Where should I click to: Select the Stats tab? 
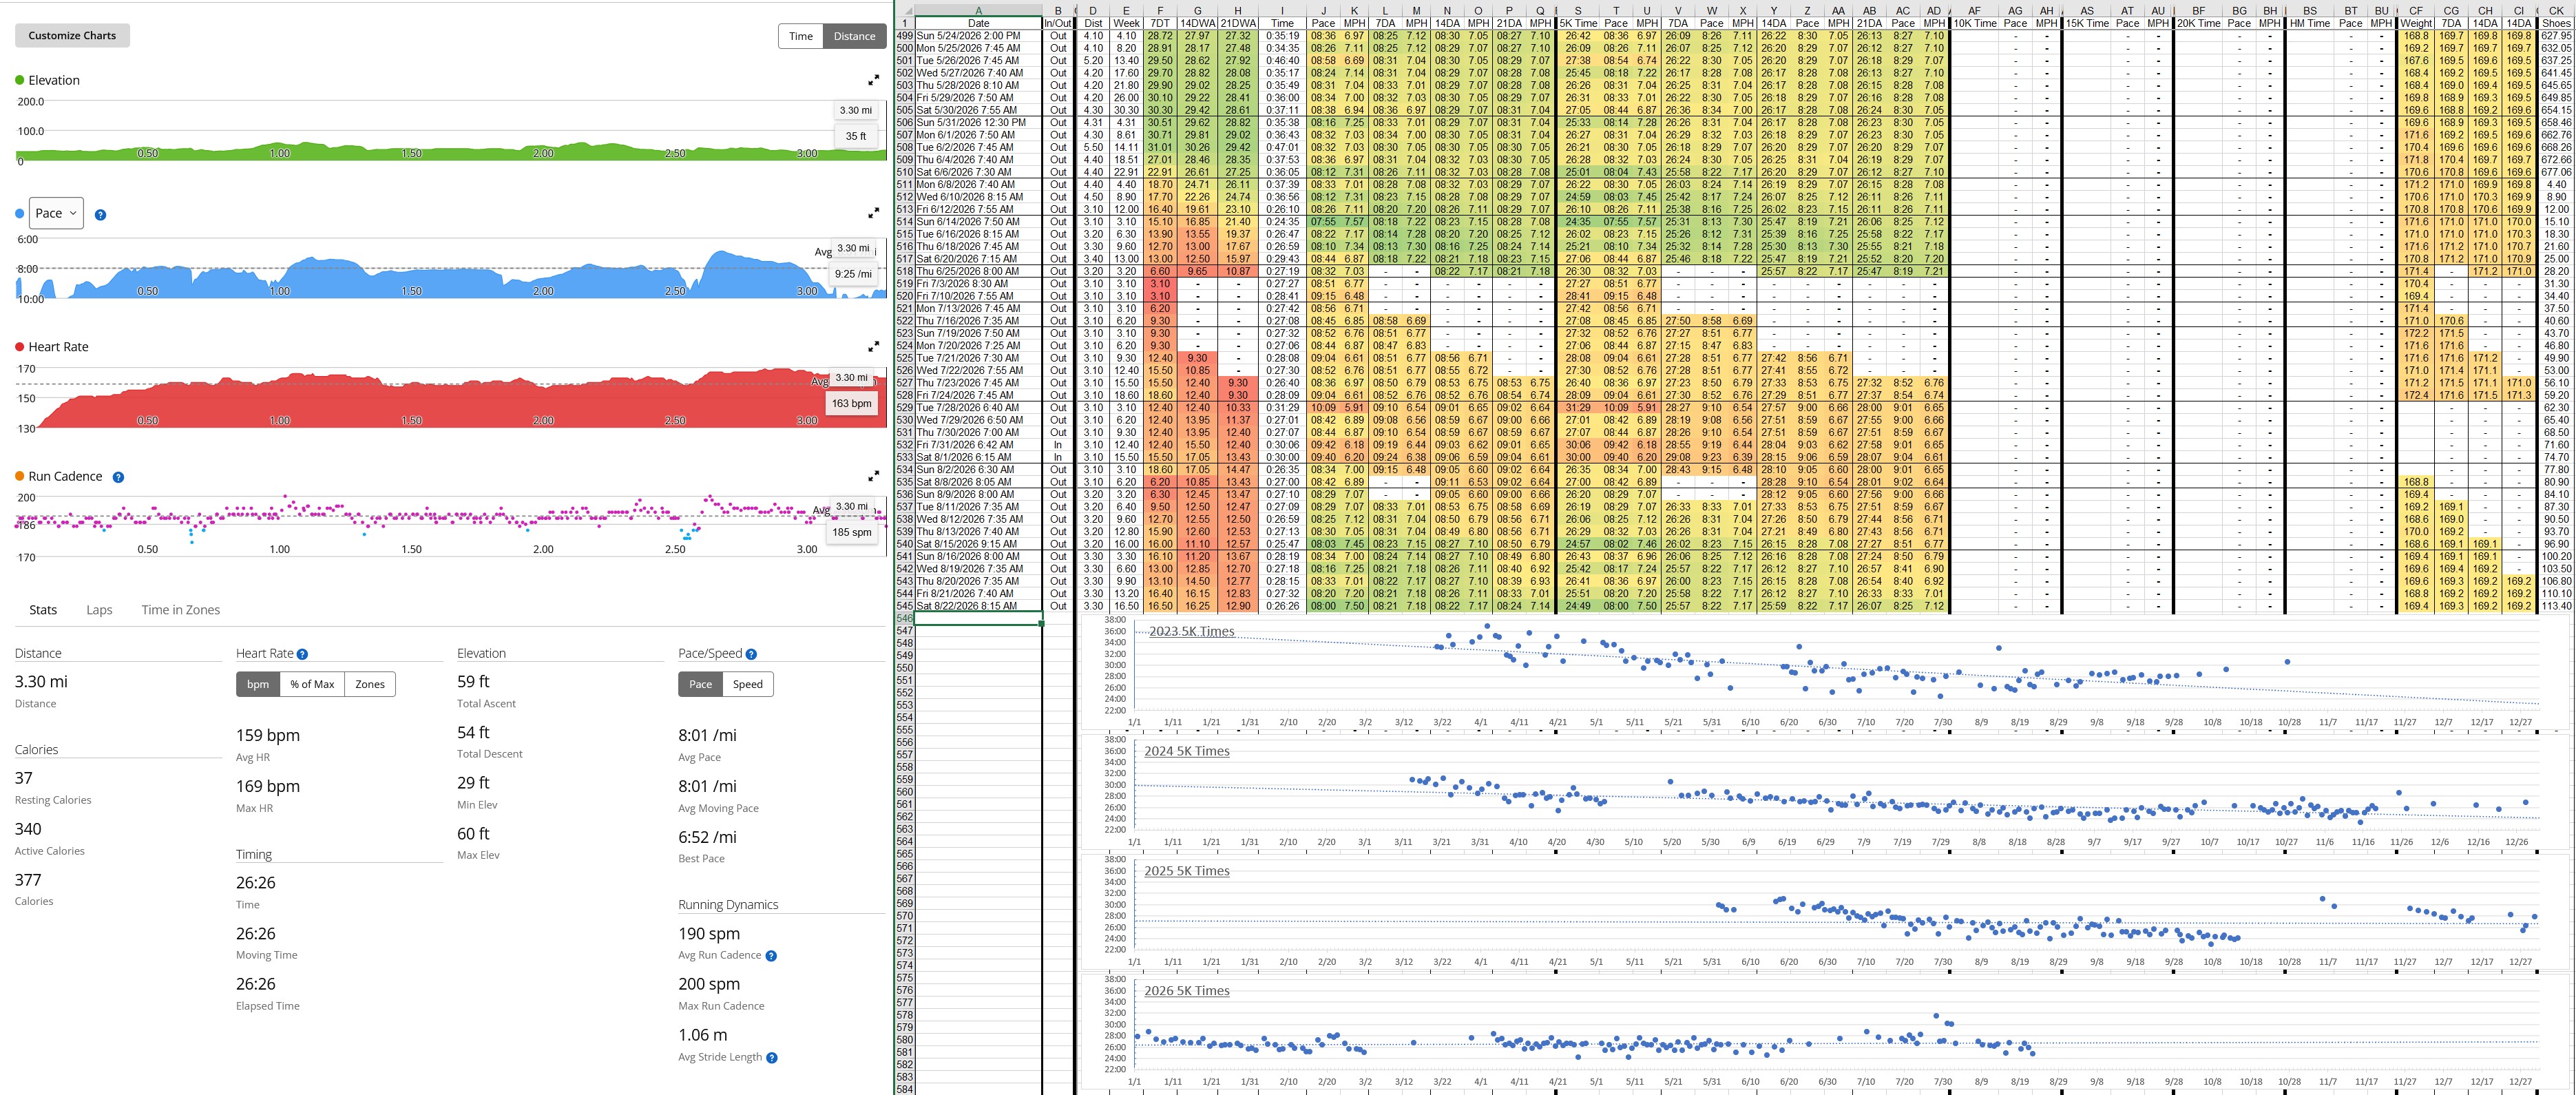[x=43, y=609]
